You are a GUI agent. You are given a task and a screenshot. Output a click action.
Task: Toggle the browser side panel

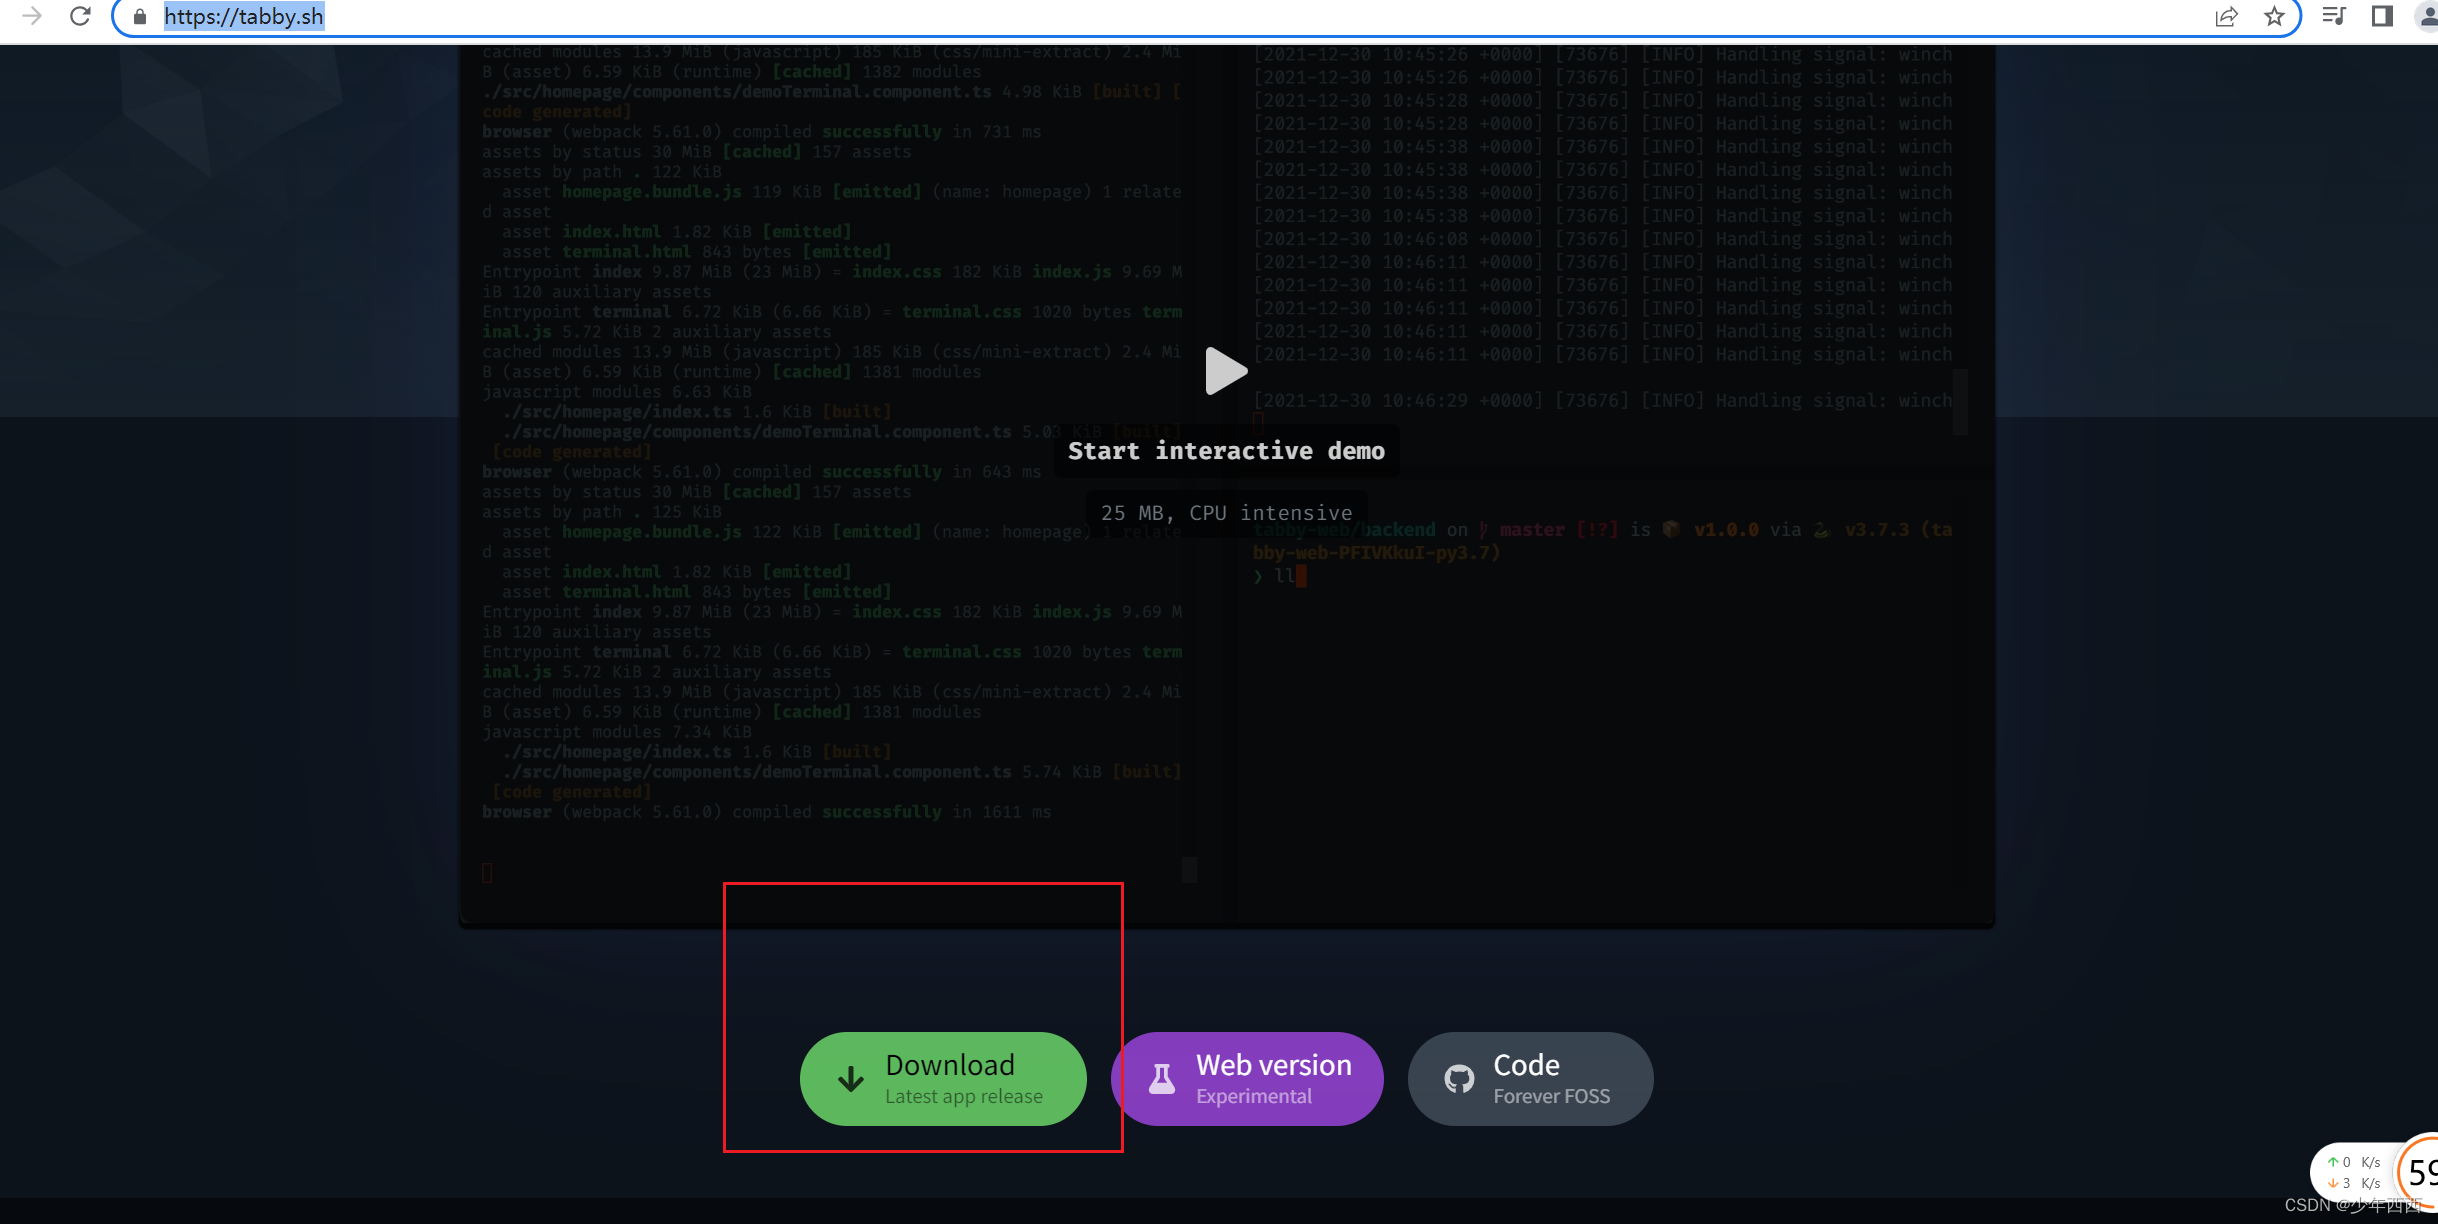(x=2382, y=16)
